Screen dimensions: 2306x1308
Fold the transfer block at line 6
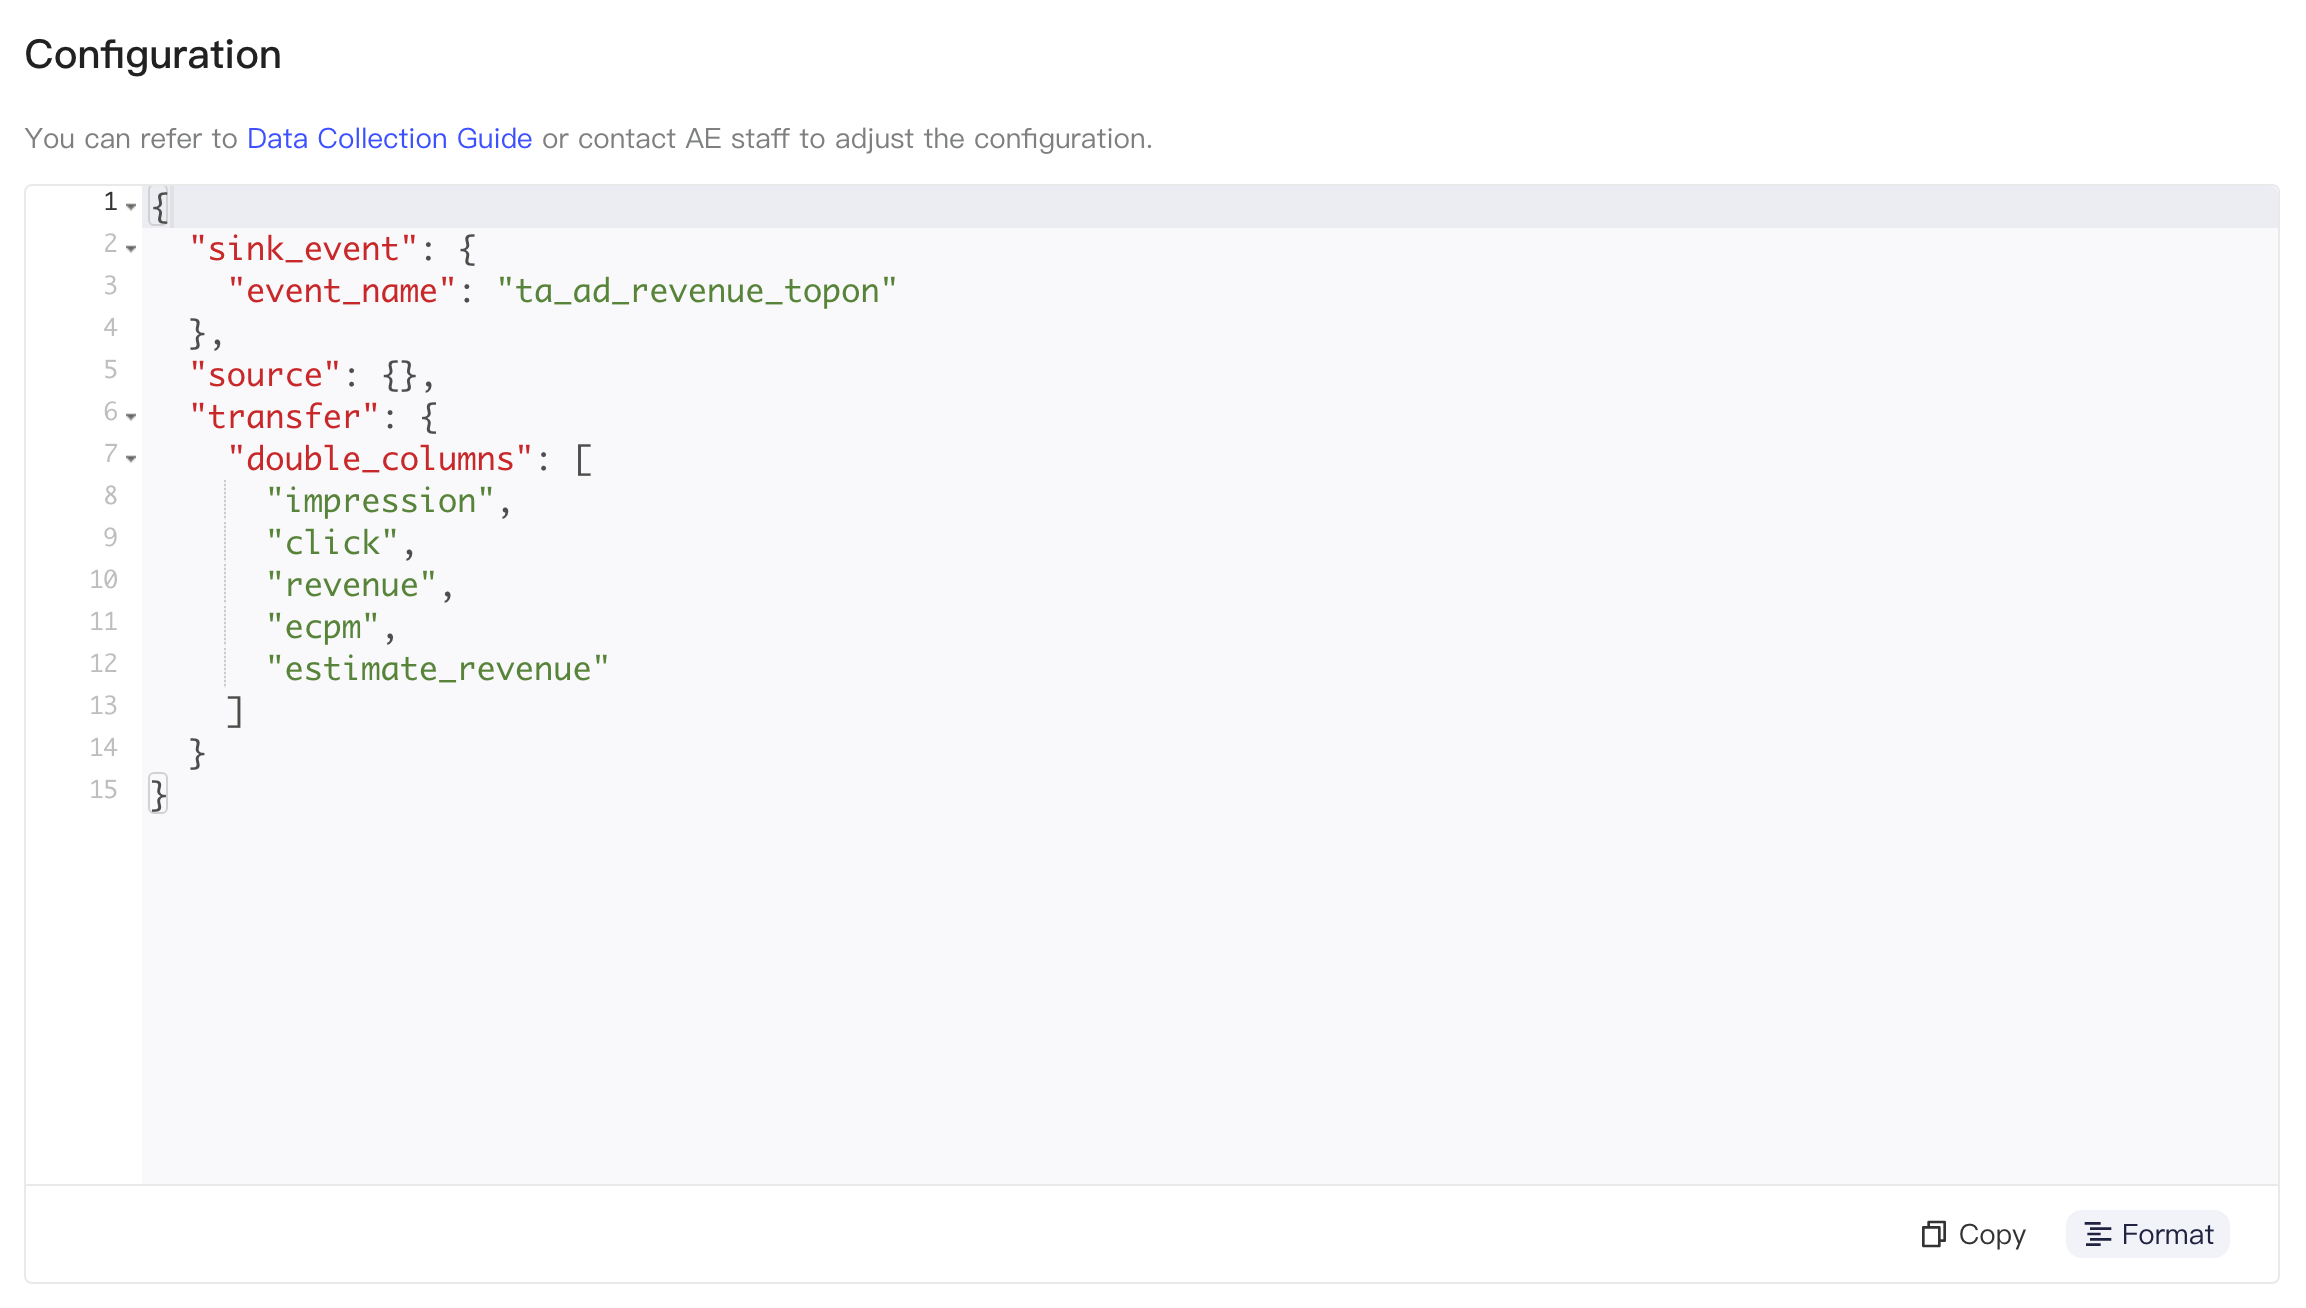(x=131, y=416)
